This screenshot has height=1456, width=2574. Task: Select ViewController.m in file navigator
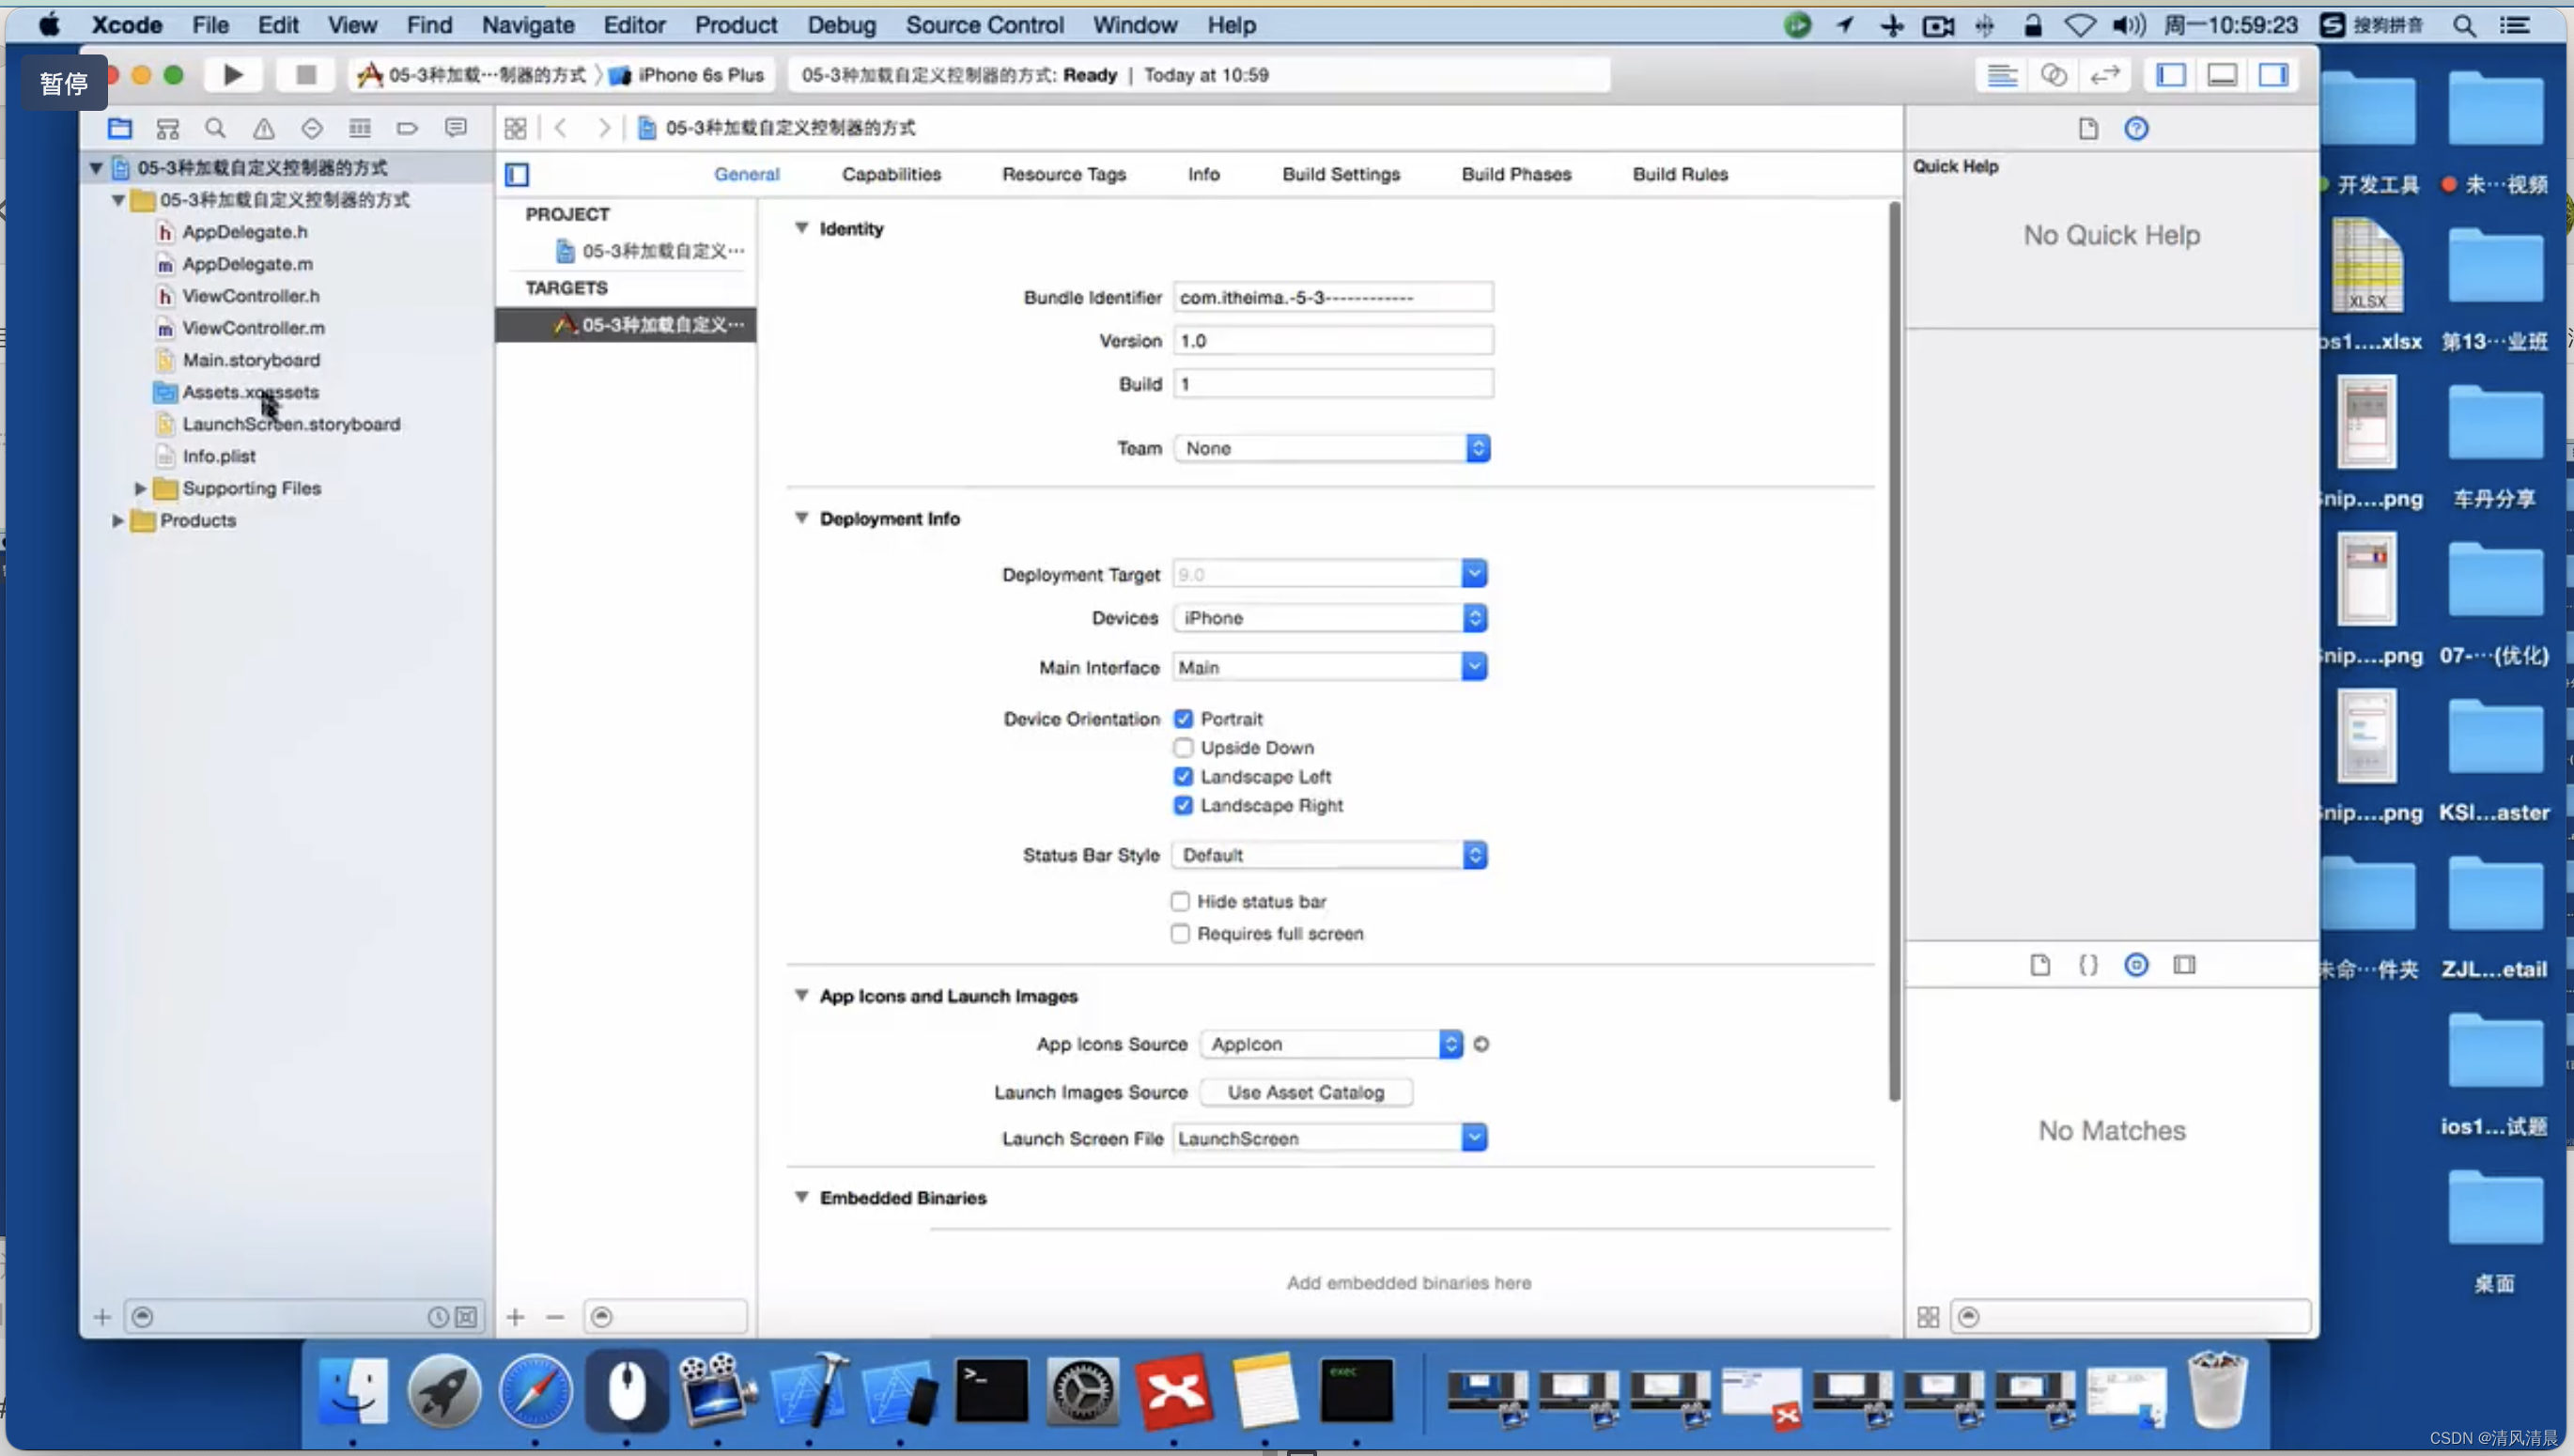coord(253,327)
